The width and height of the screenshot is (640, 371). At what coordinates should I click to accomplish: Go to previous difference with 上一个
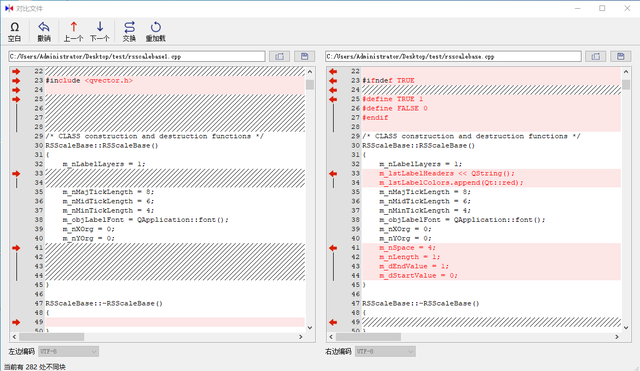(x=73, y=31)
